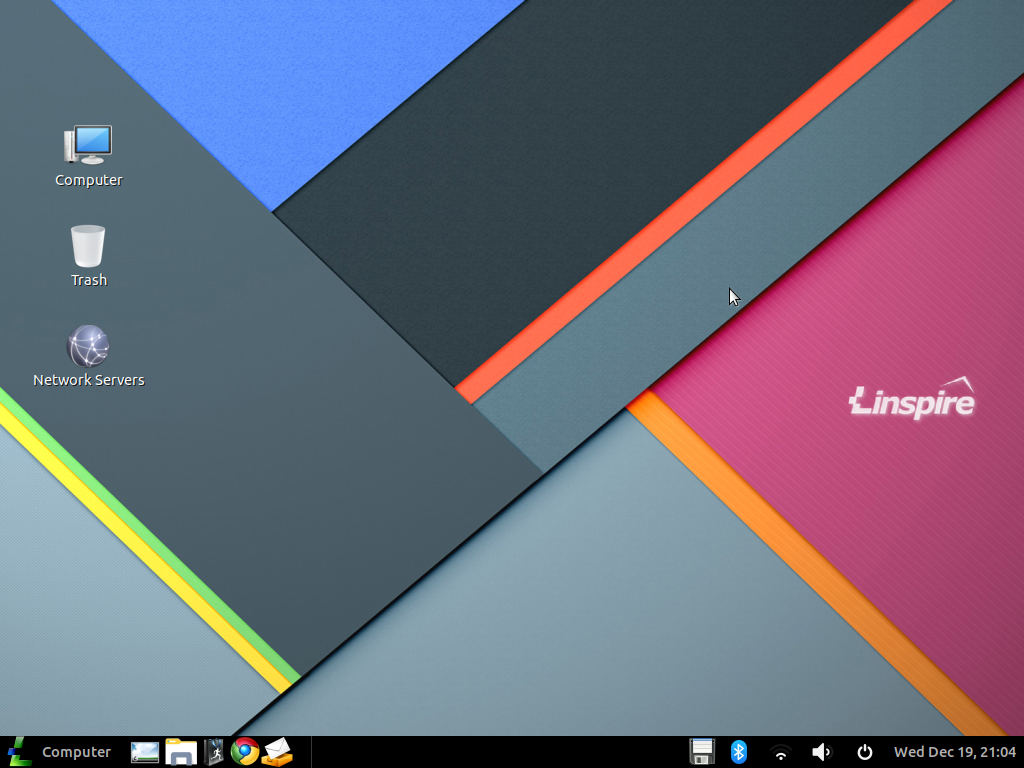Launch the image viewer from the taskbar
The width and height of the screenshot is (1024, 768).
click(144, 751)
